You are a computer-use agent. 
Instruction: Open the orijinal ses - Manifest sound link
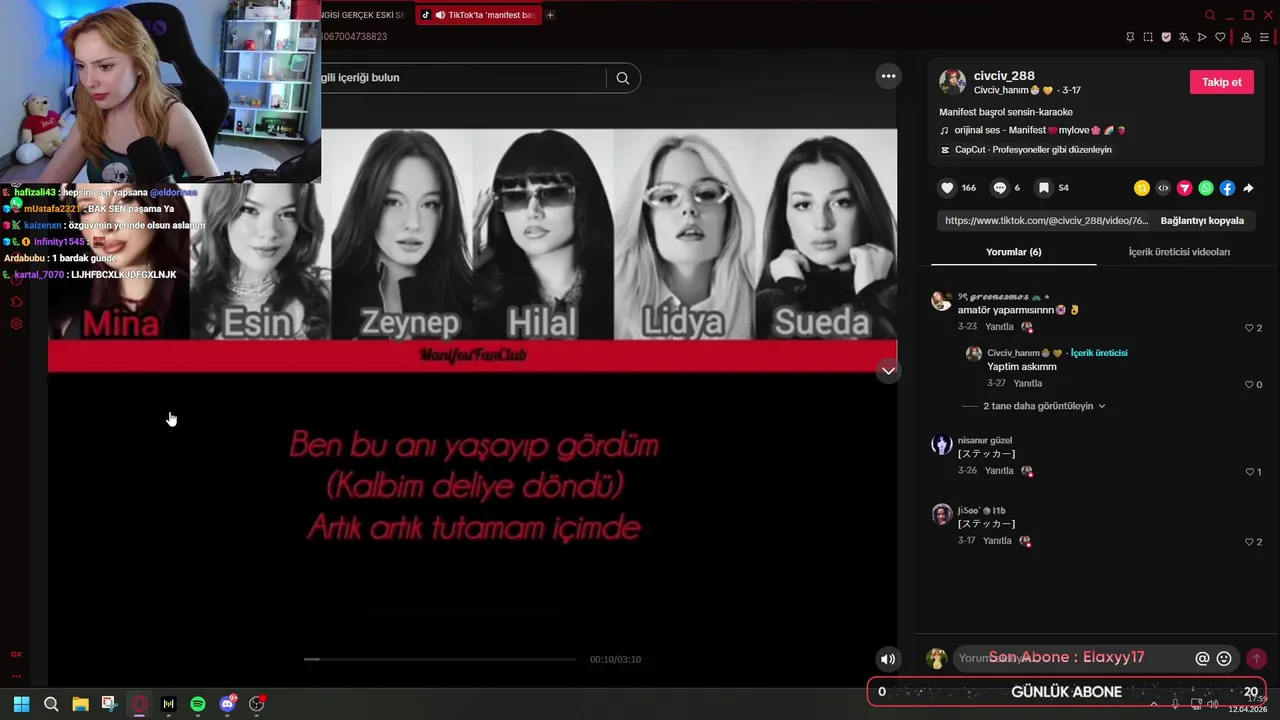click(1033, 131)
